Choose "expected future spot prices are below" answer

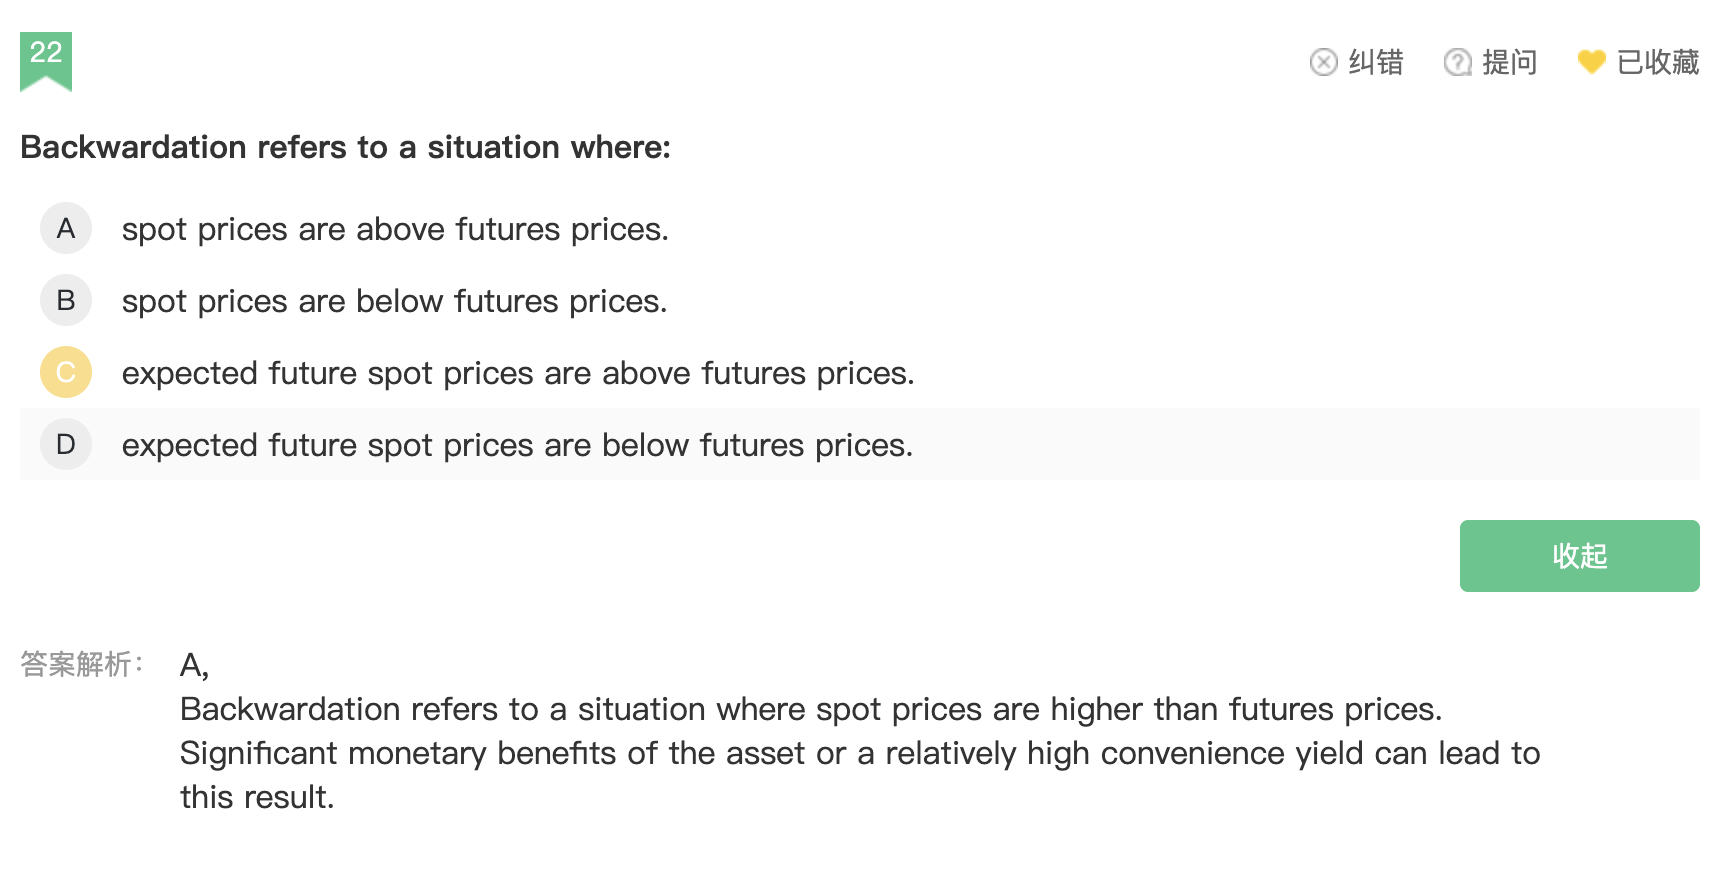[517, 446]
